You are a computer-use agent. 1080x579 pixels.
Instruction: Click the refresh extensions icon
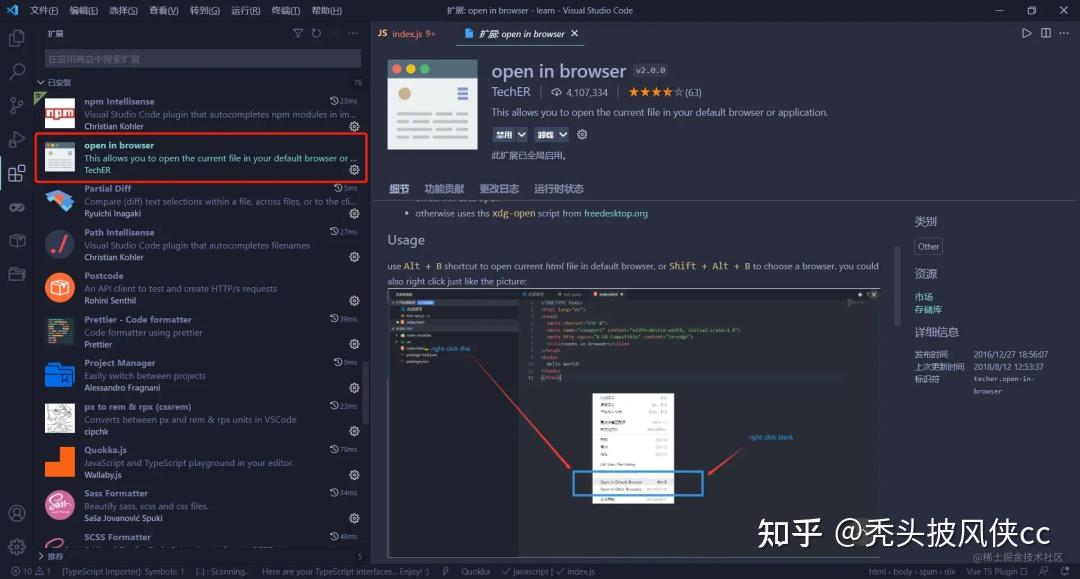pos(316,33)
